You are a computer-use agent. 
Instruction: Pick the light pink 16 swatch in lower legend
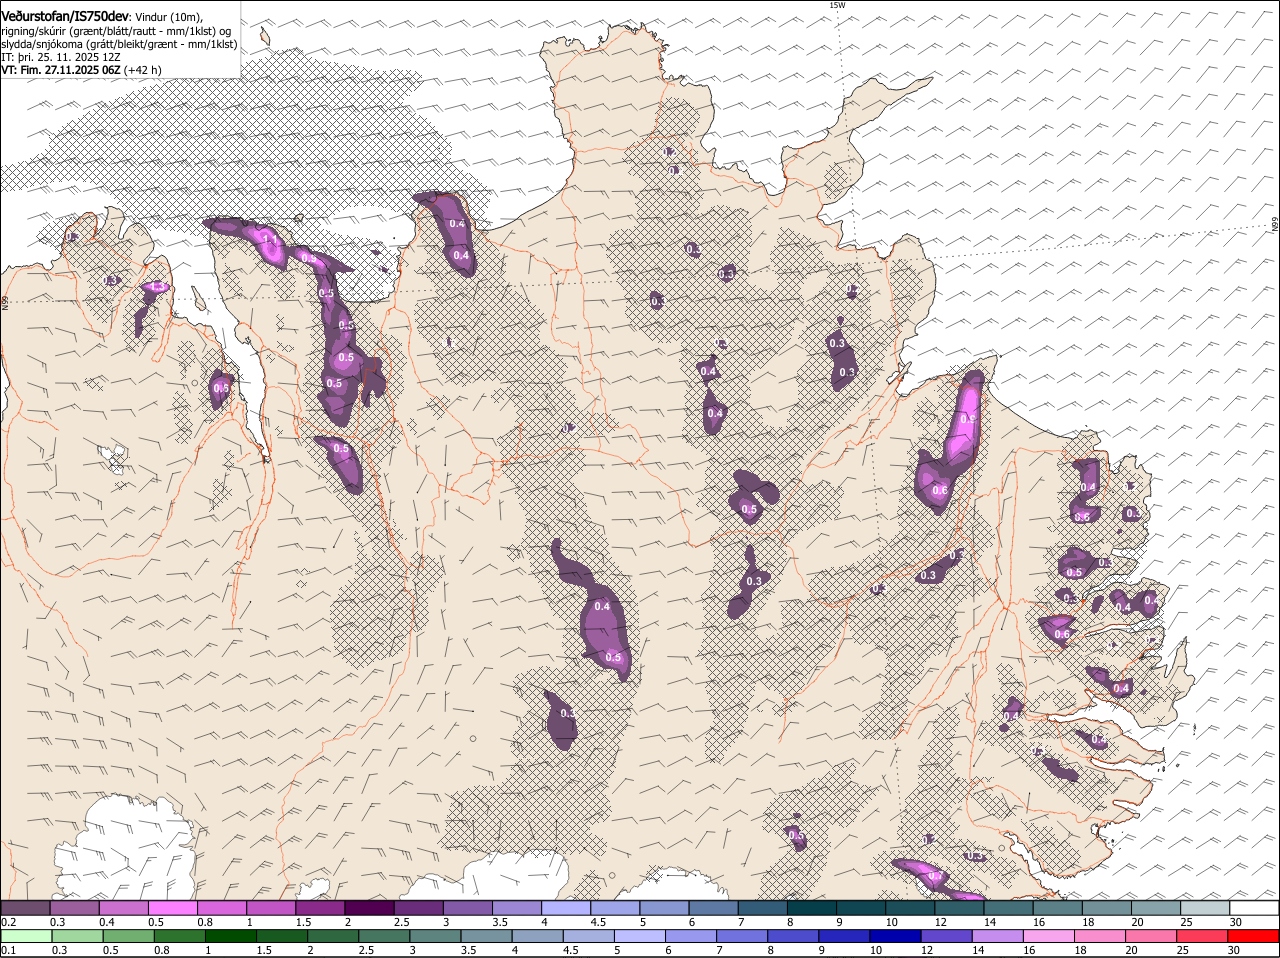(1048, 936)
